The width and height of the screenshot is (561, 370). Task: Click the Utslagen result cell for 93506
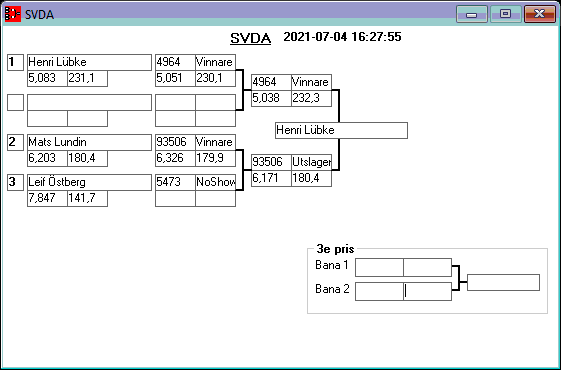(x=311, y=162)
